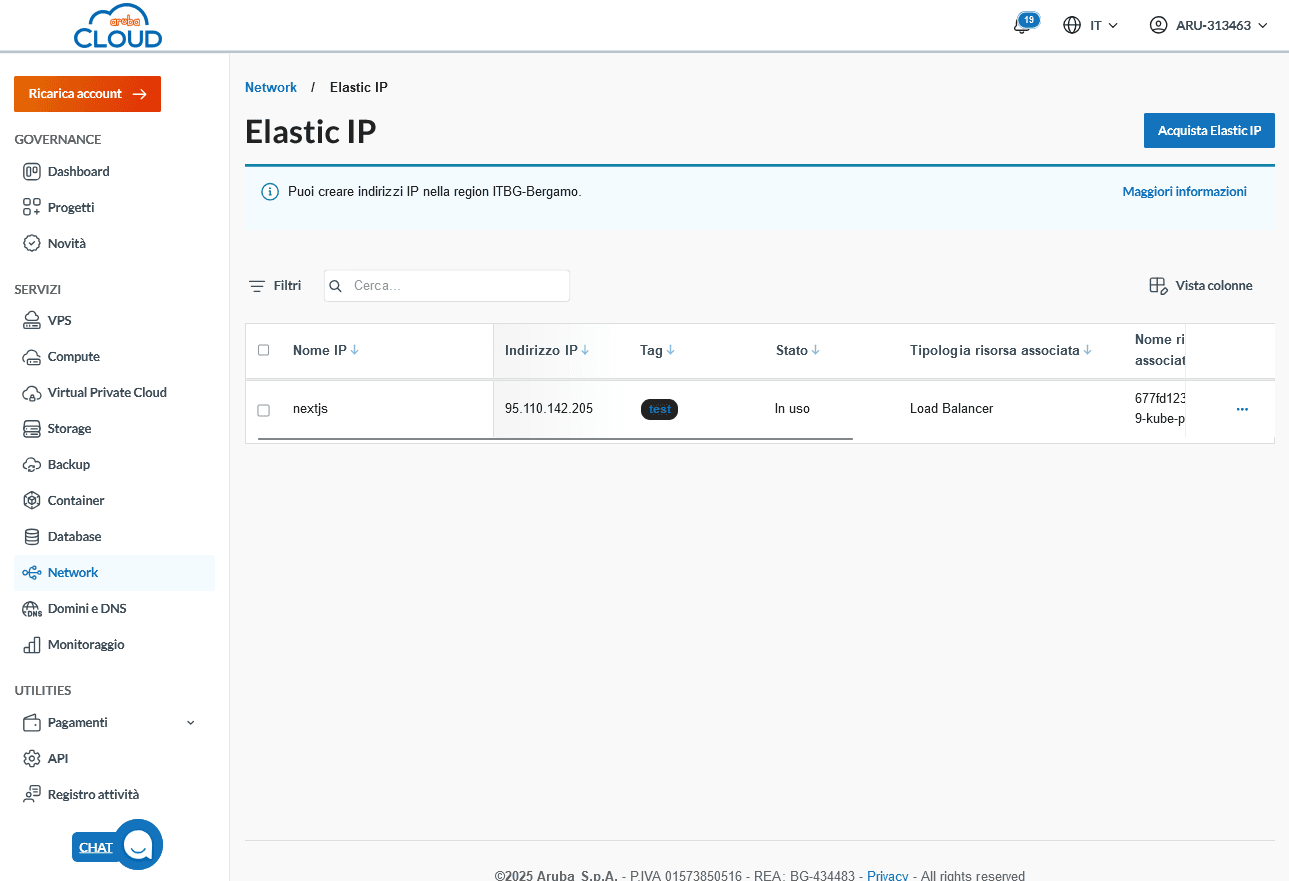This screenshot has width=1289, height=881.
Task: Click the Aruba Cloud logo
Action: pyautogui.click(x=118, y=26)
